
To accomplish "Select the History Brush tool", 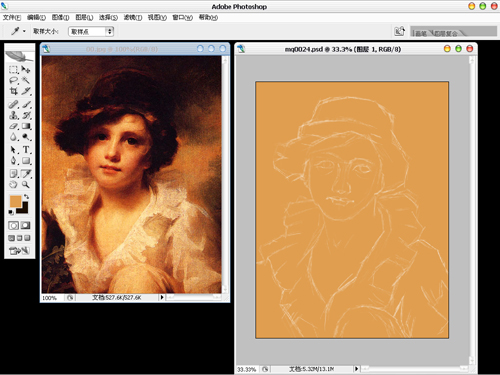I will tap(26, 115).
